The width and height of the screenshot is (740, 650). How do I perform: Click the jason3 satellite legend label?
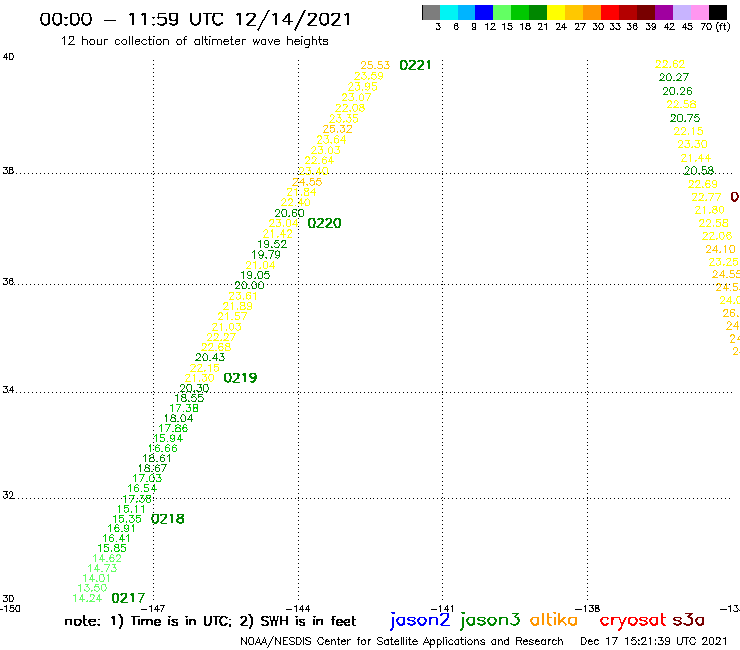490,620
